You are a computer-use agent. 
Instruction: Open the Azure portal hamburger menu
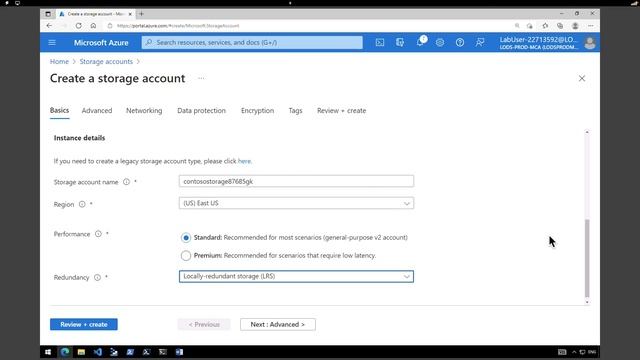point(52,42)
